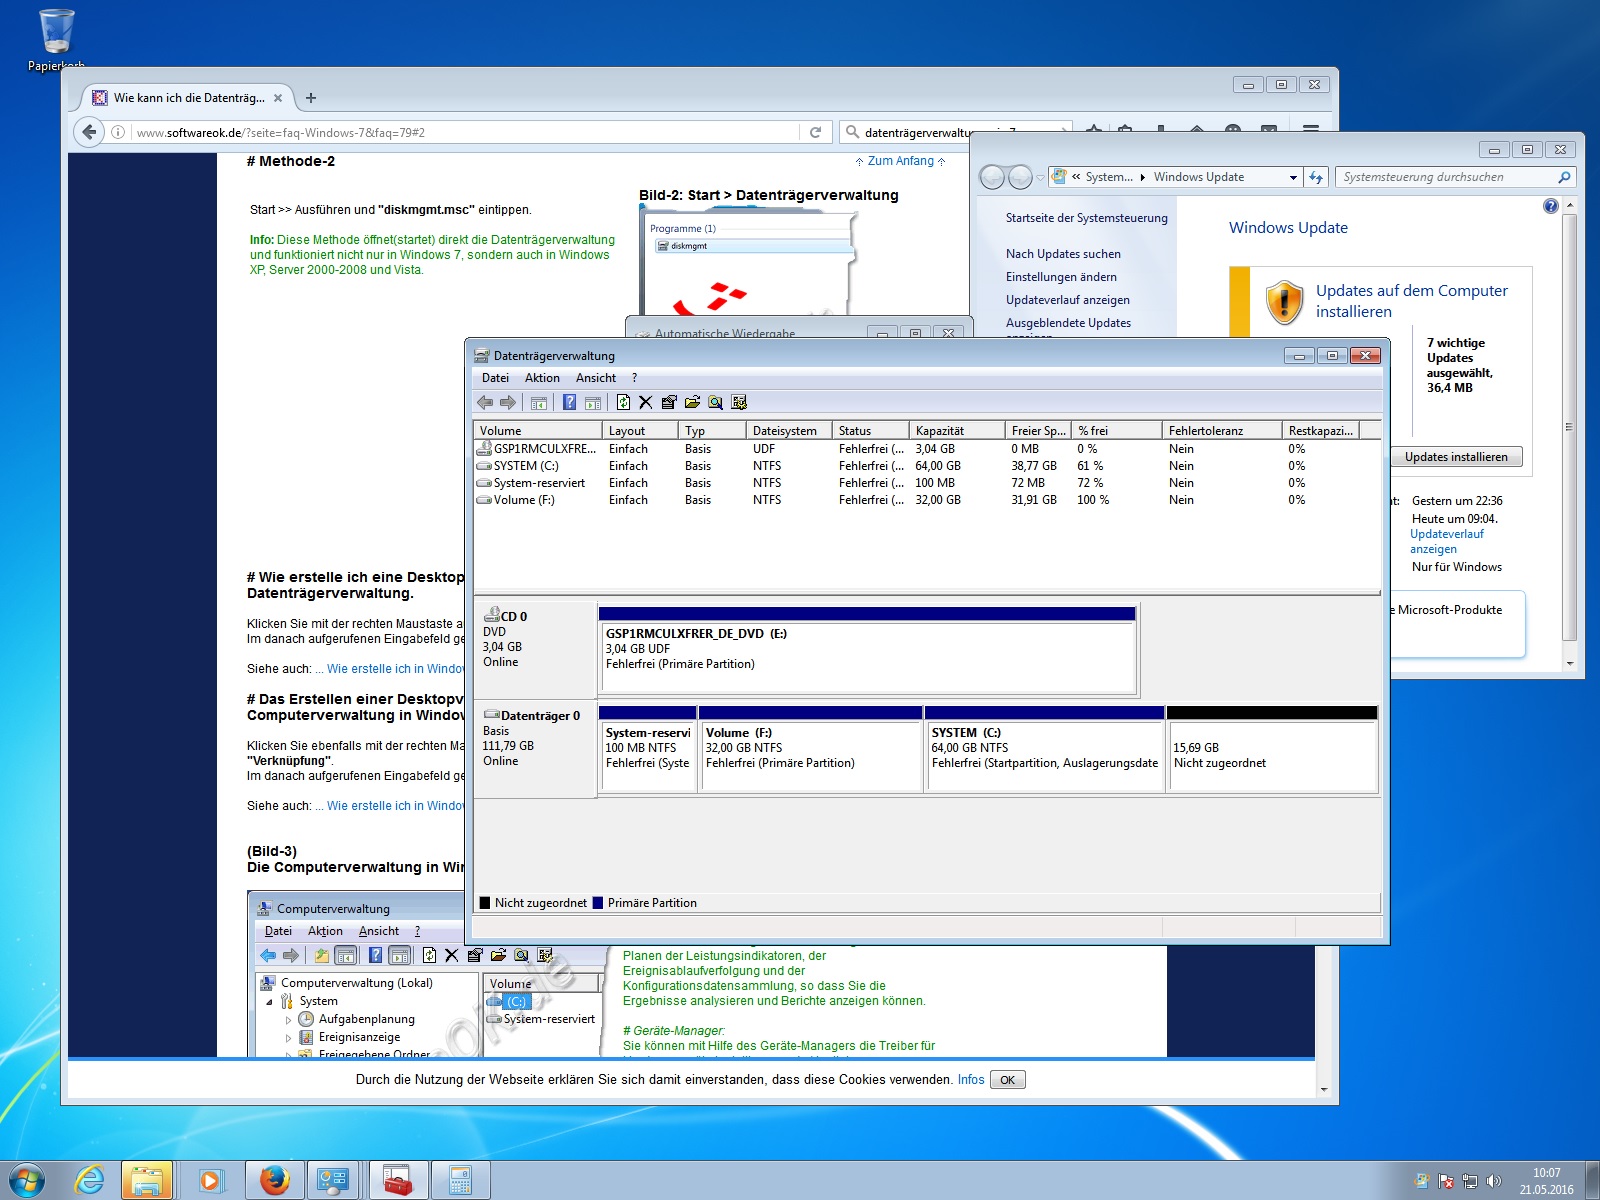The width and height of the screenshot is (1600, 1200).
Task: Click the blue Primäre Partition legend swatch
Action: [x=598, y=903]
